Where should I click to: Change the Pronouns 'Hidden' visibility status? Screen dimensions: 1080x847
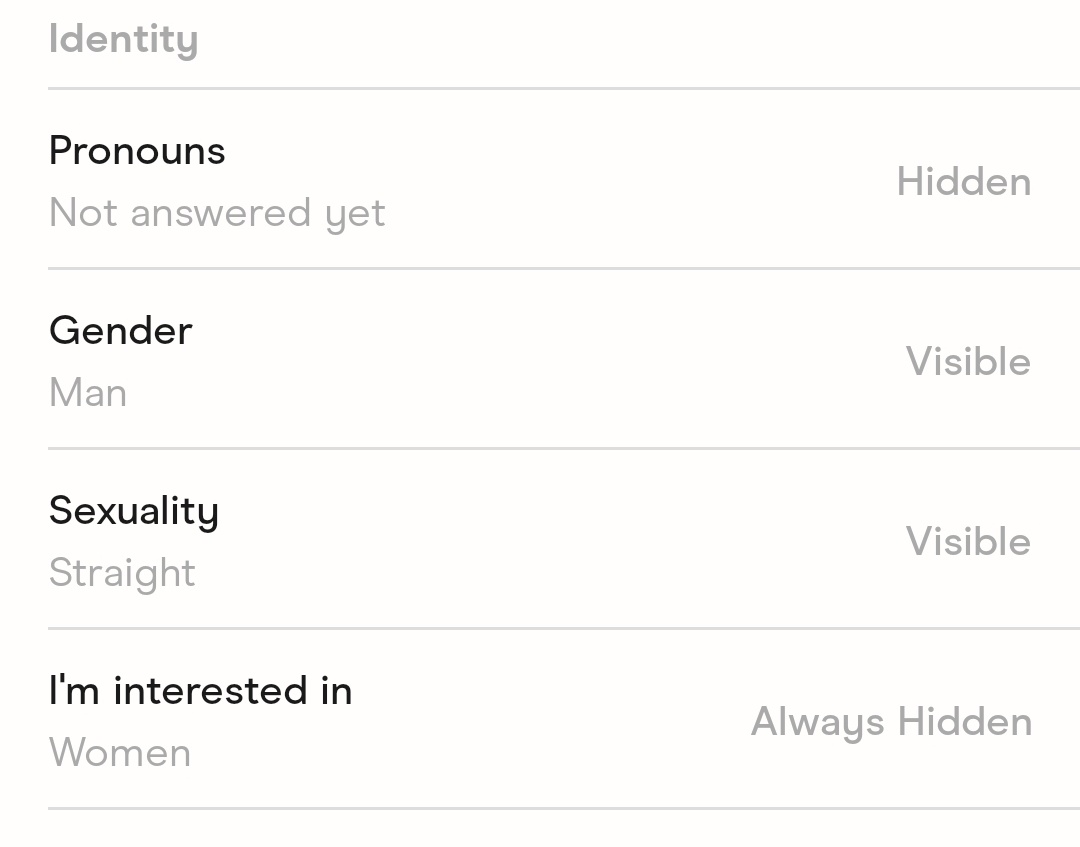pyautogui.click(x=963, y=182)
